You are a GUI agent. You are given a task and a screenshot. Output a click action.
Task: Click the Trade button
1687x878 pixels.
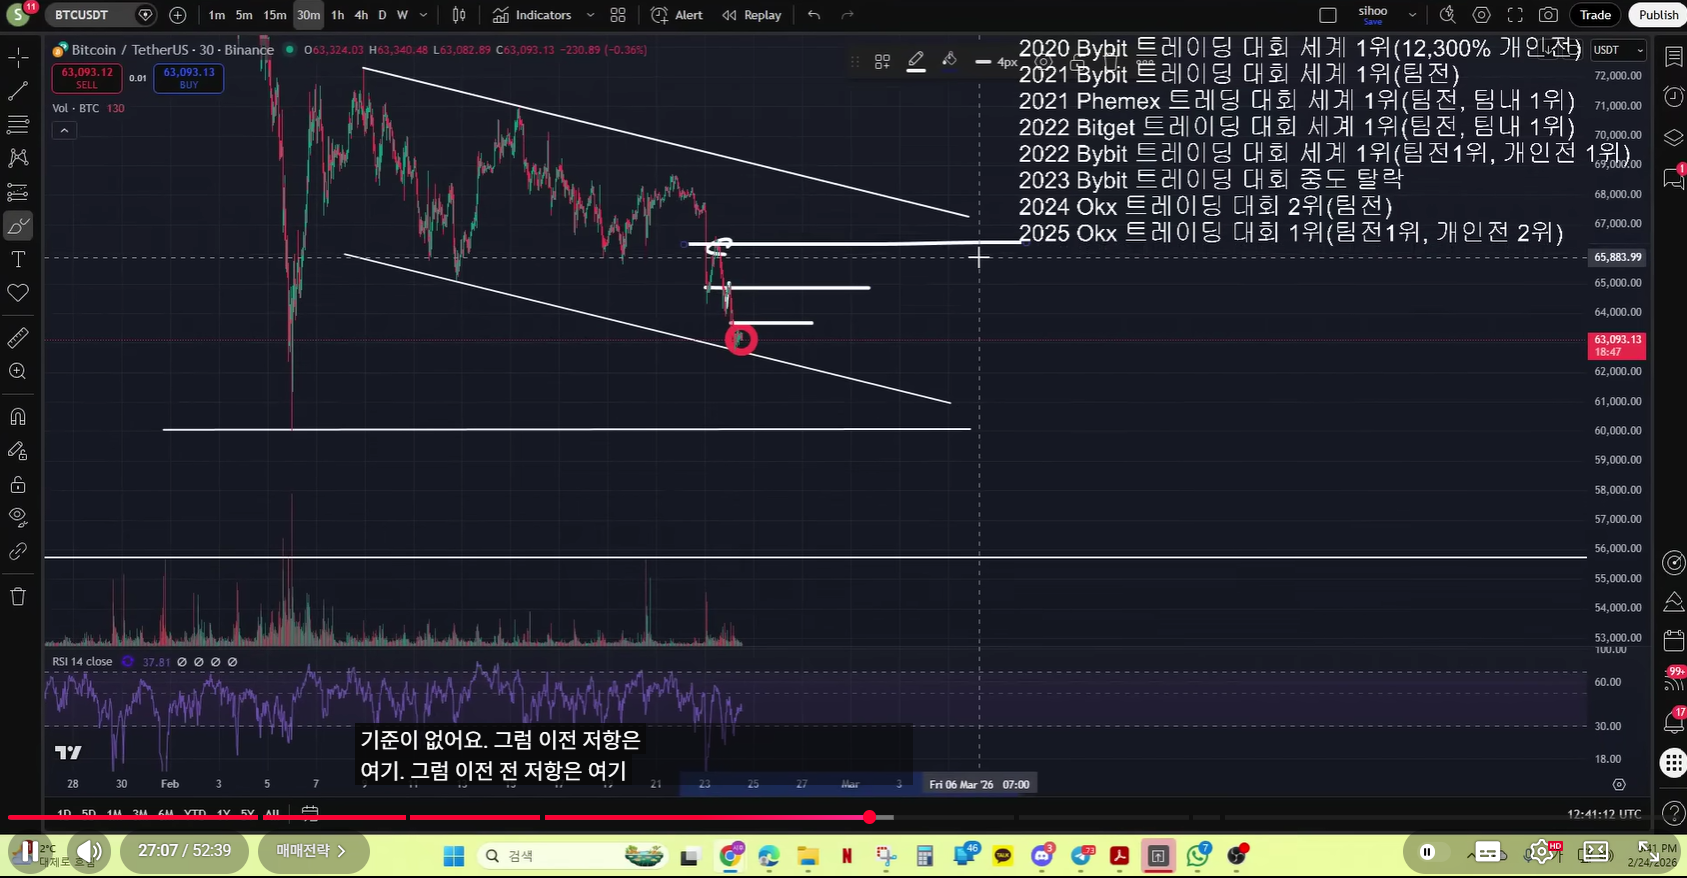click(x=1595, y=15)
